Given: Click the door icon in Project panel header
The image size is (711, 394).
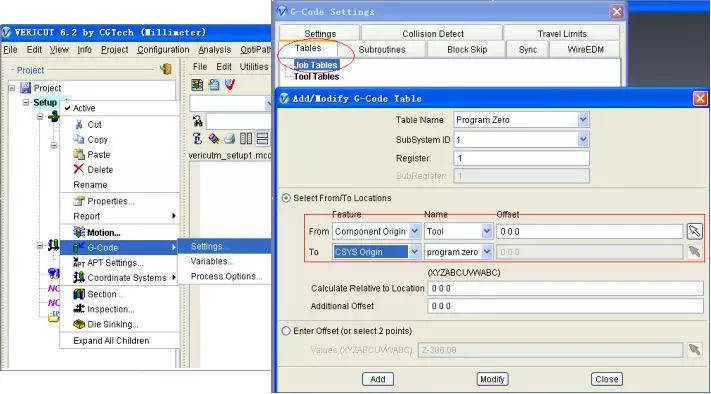Looking at the screenshot, I should click(x=166, y=69).
